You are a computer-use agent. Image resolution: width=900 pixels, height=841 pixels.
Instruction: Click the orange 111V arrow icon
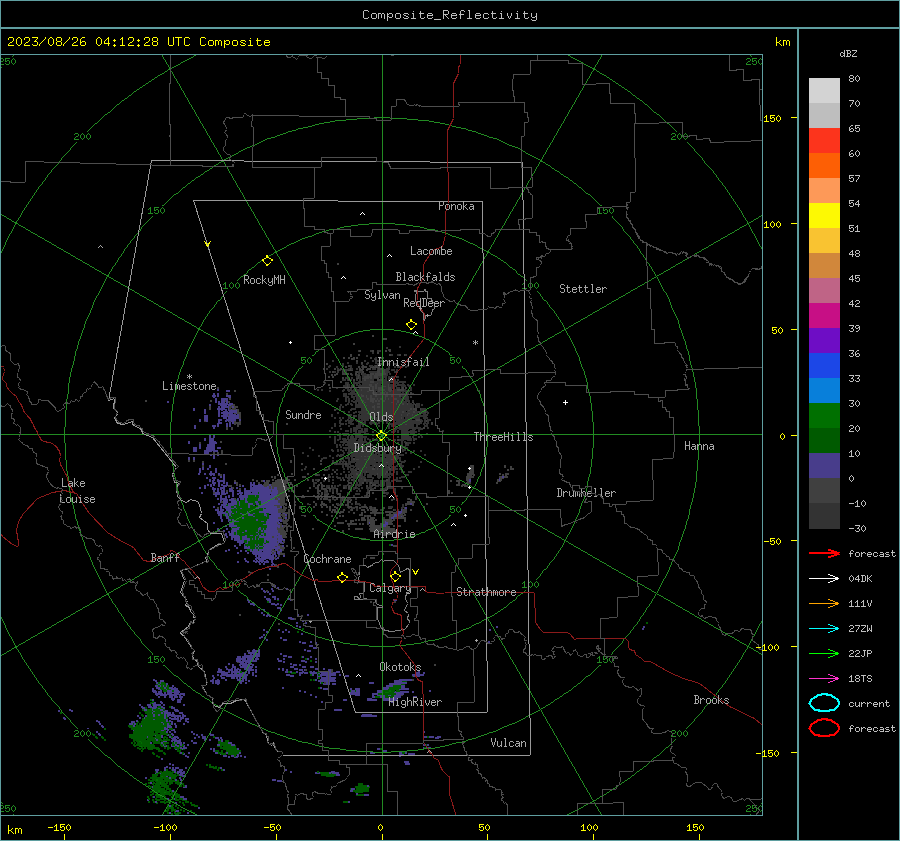(x=824, y=603)
